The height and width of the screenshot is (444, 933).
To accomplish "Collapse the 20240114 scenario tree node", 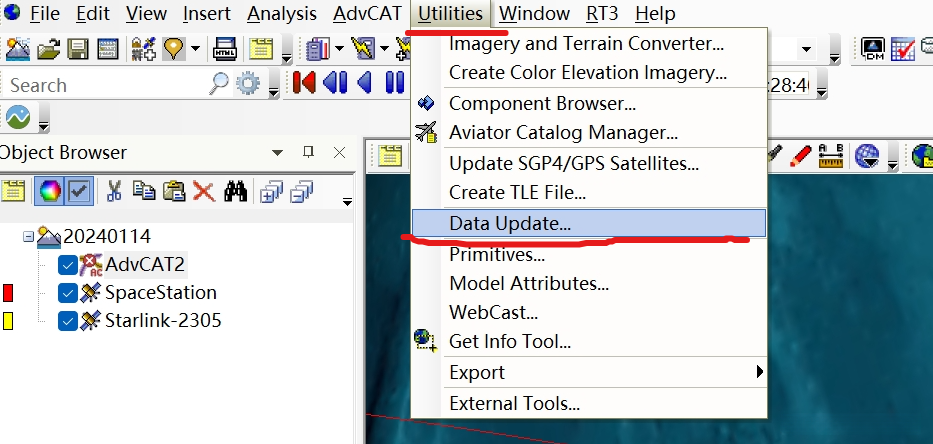I will (x=28, y=236).
